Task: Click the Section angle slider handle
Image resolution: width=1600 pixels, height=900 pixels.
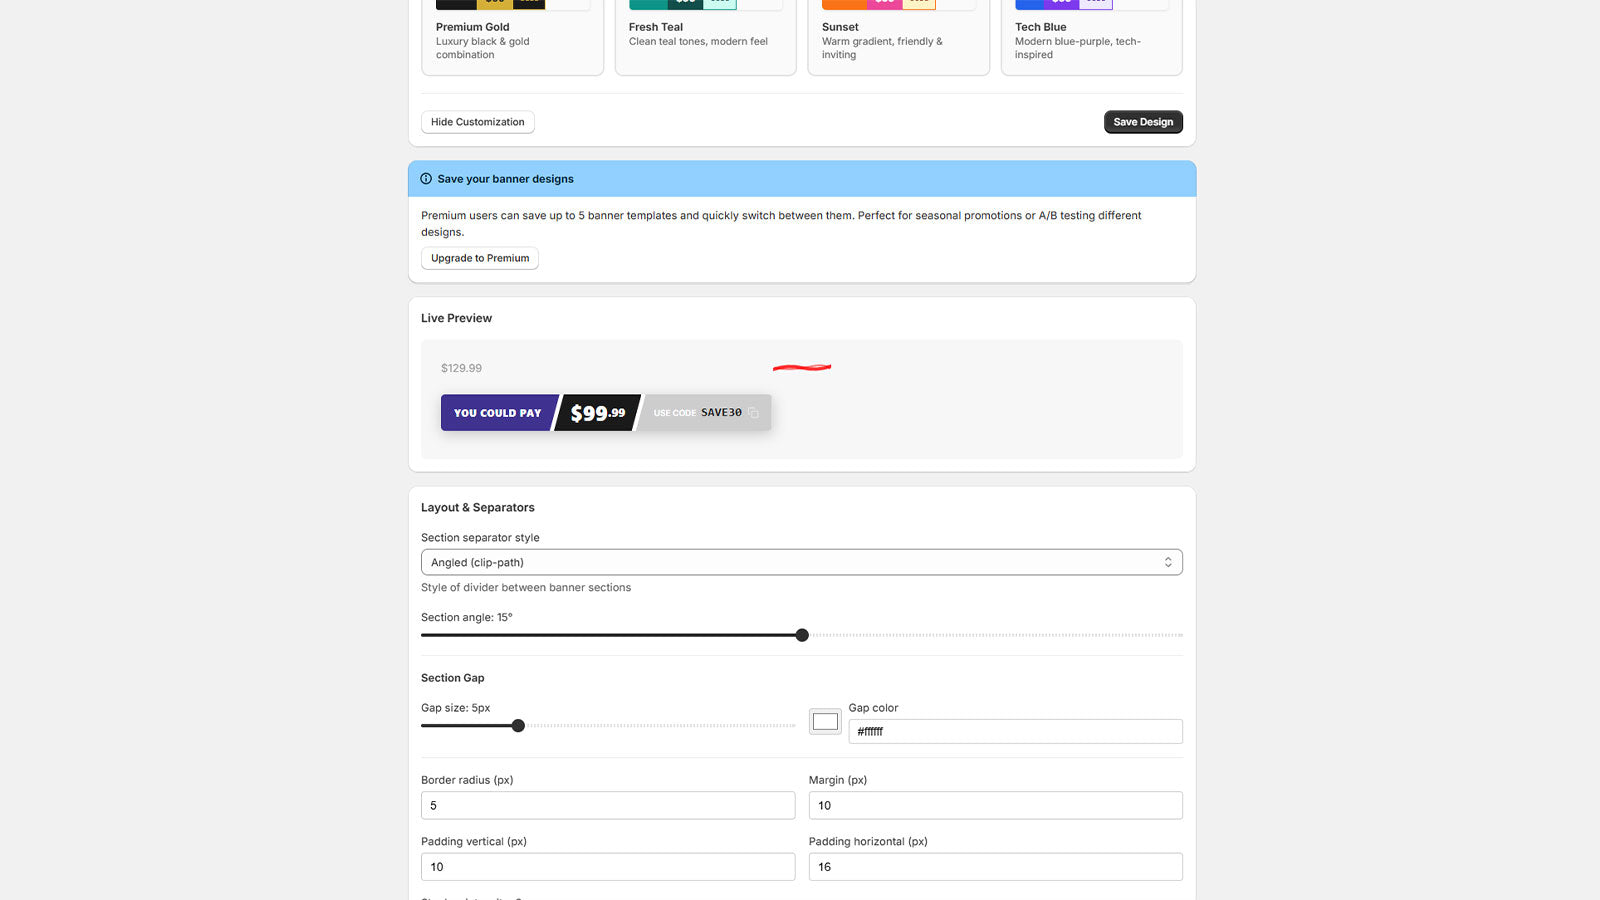Action: click(802, 635)
